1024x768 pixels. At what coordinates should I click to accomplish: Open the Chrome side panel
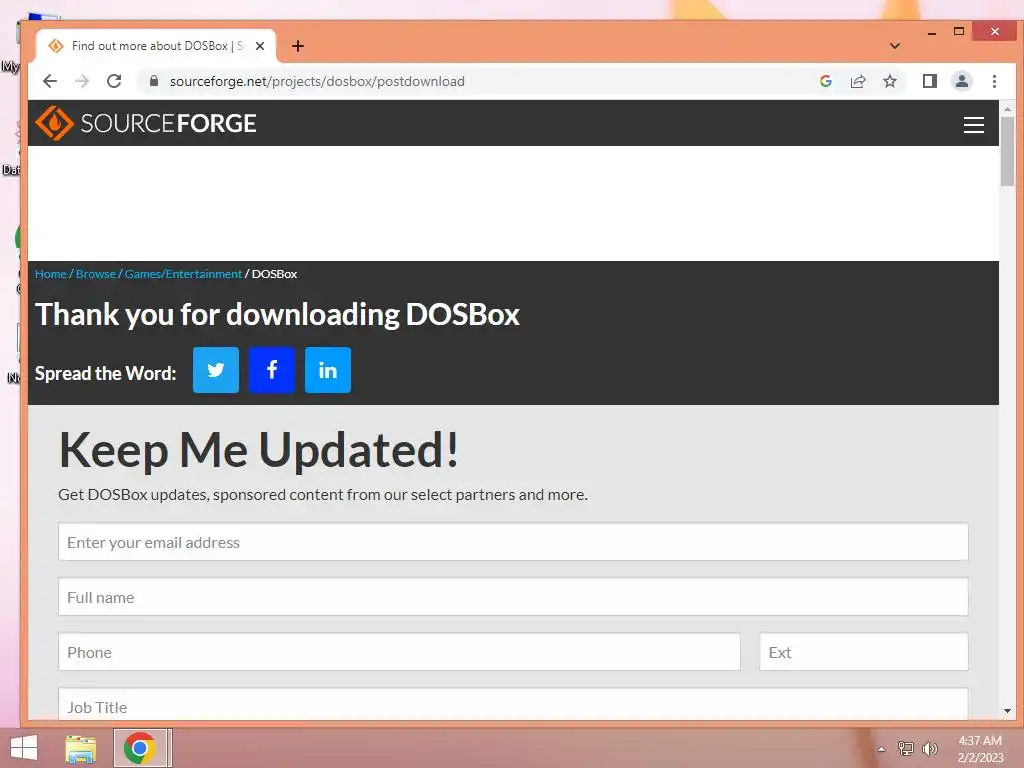point(929,81)
